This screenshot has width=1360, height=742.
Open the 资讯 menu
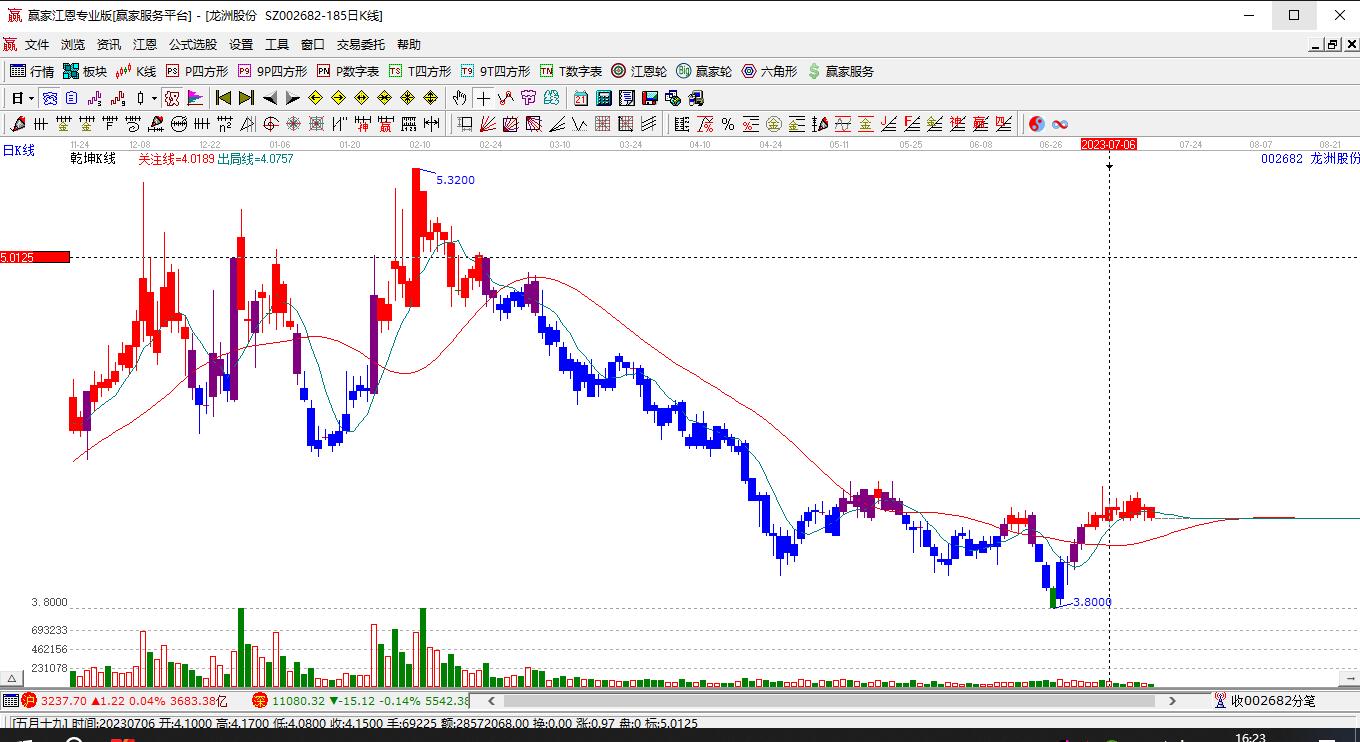coord(109,44)
